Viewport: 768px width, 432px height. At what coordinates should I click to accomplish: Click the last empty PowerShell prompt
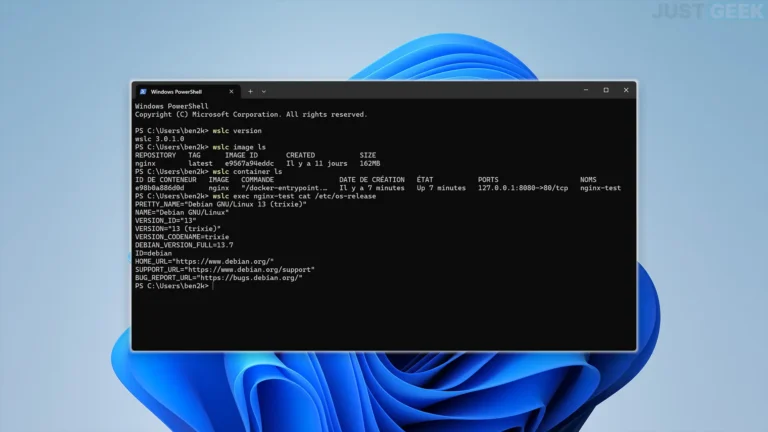coord(174,286)
